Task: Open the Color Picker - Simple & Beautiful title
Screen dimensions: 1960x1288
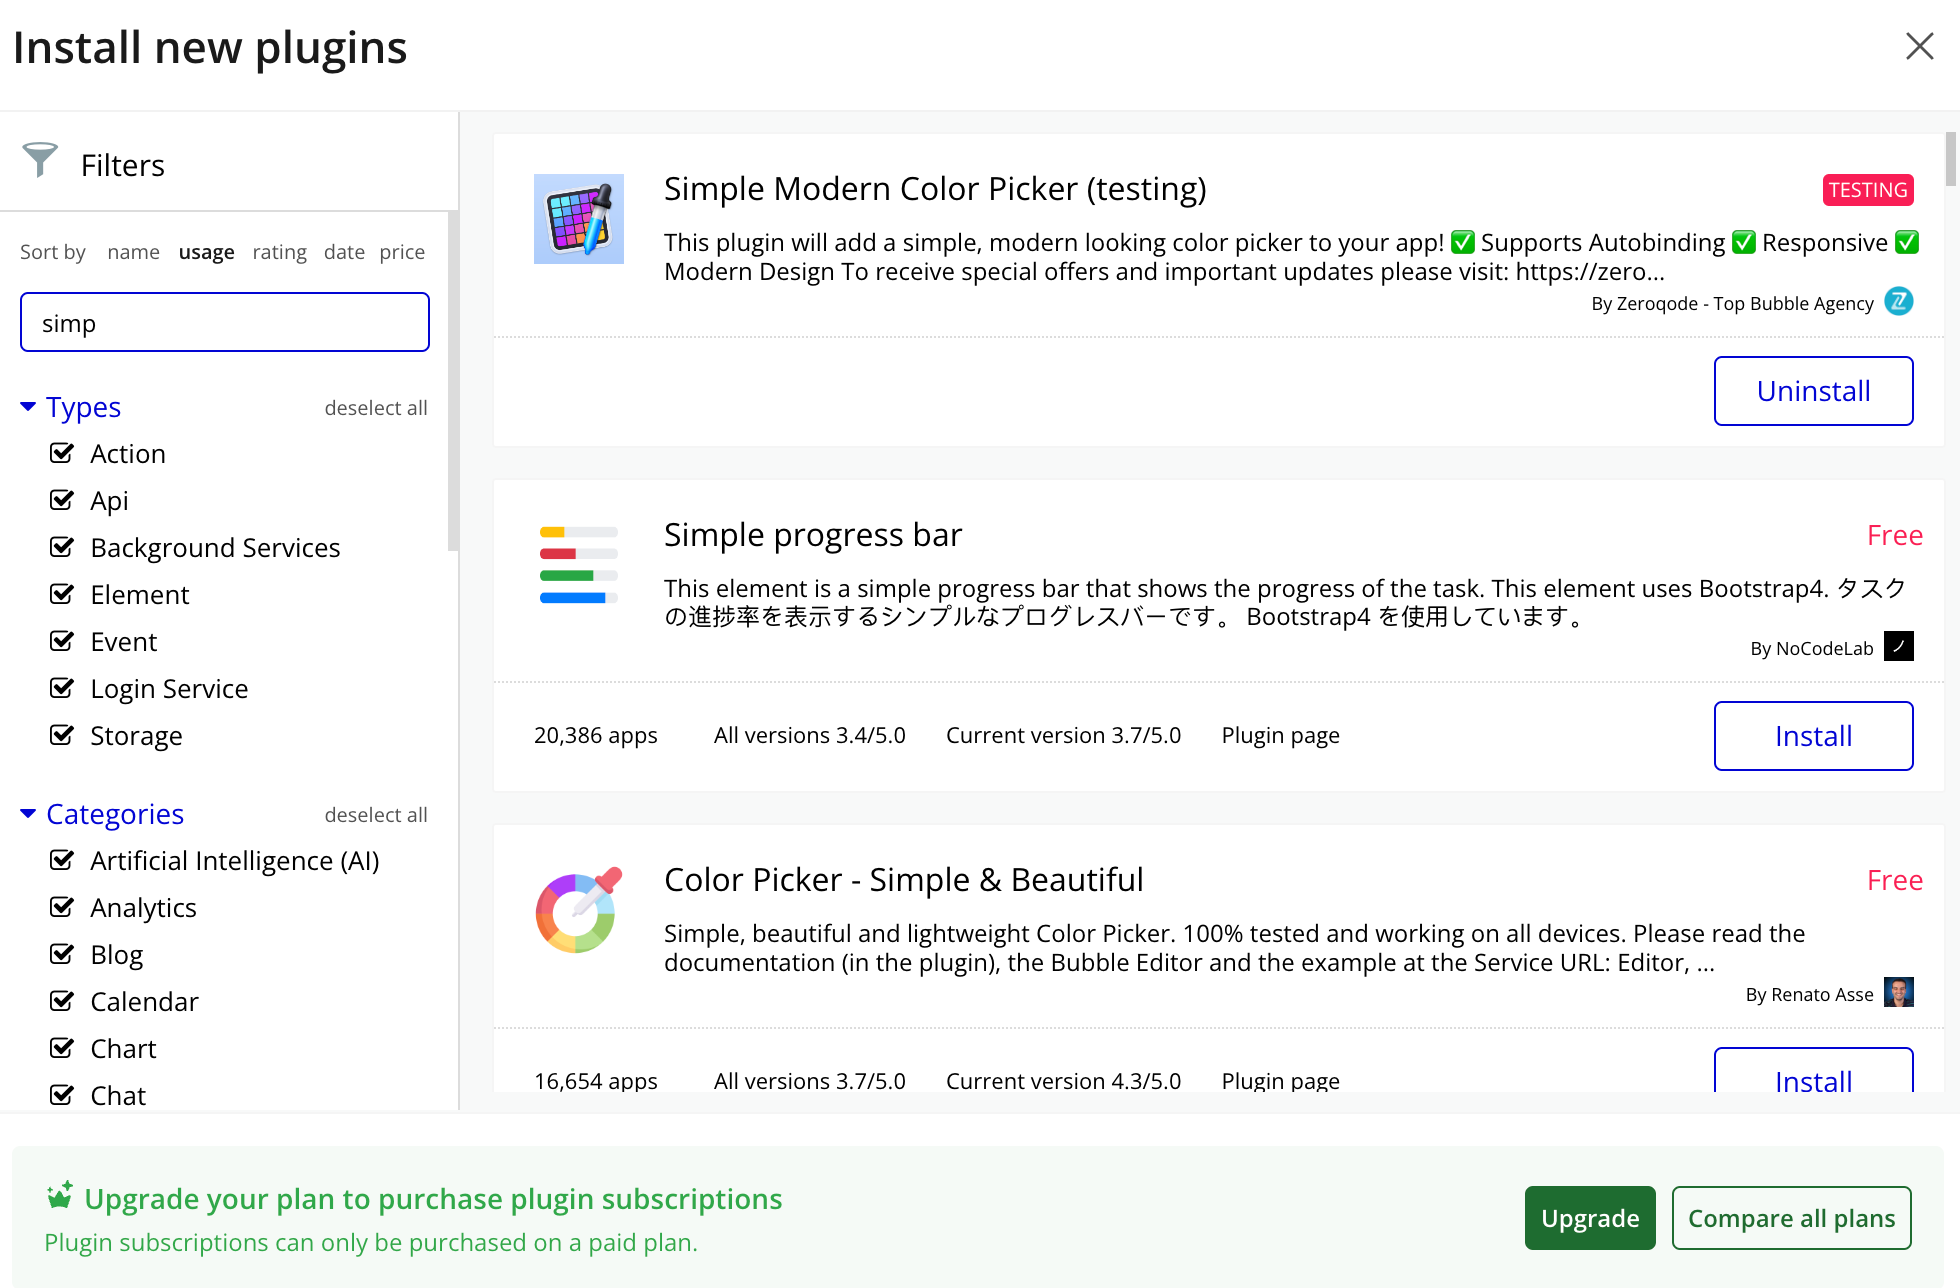Action: [x=903, y=880]
